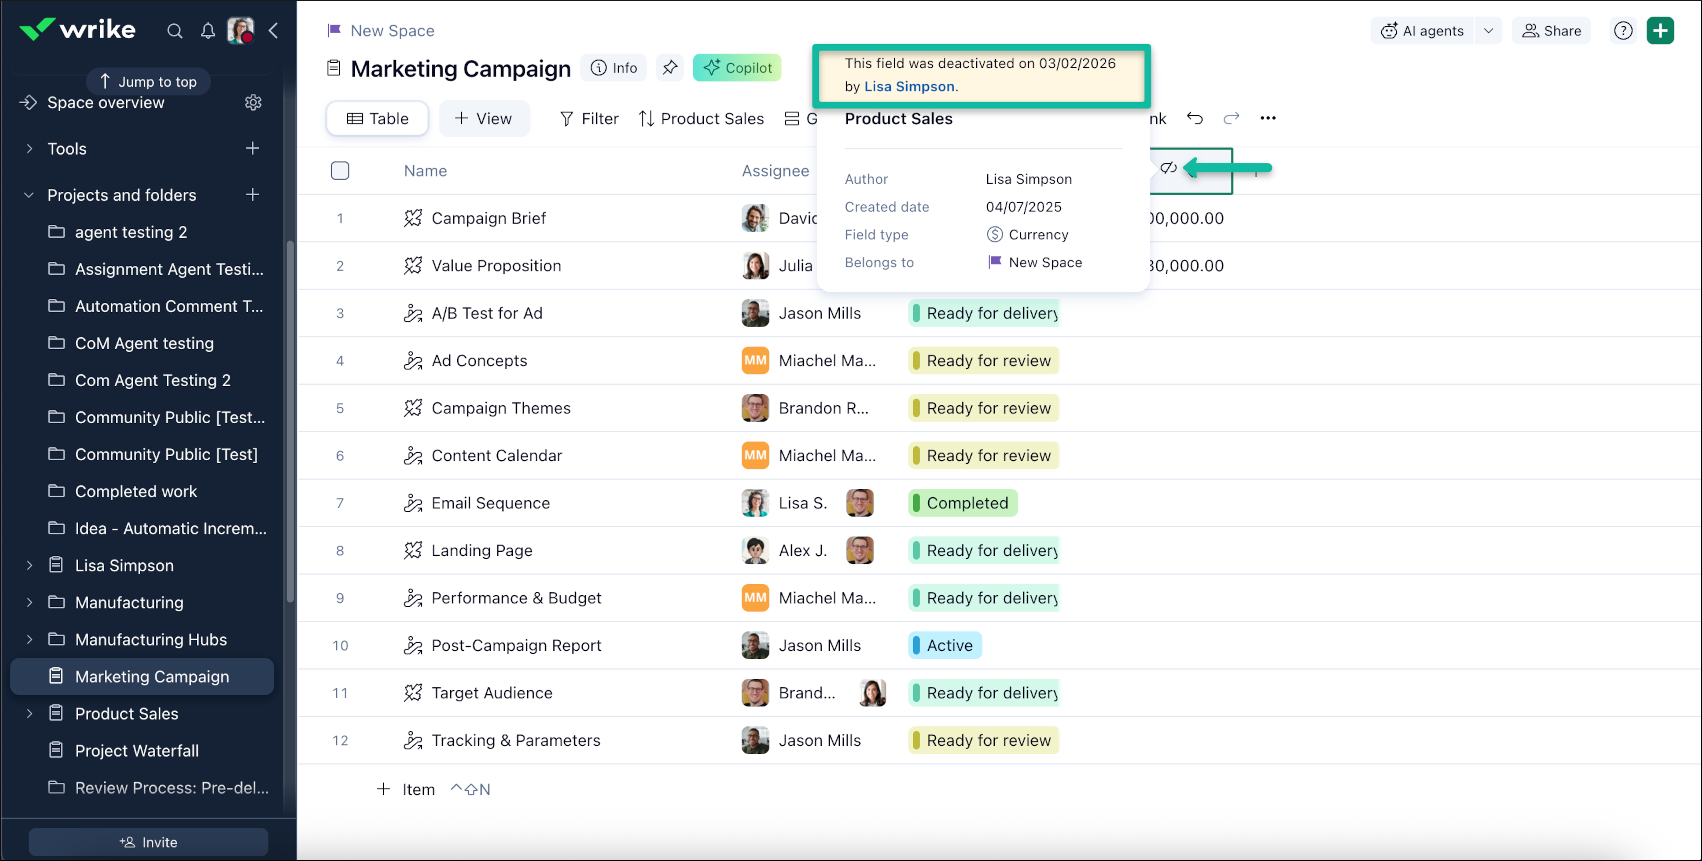Select Marketing Campaign in sidebar
Viewport: 1702px width, 861px height.
[x=142, y=676]
